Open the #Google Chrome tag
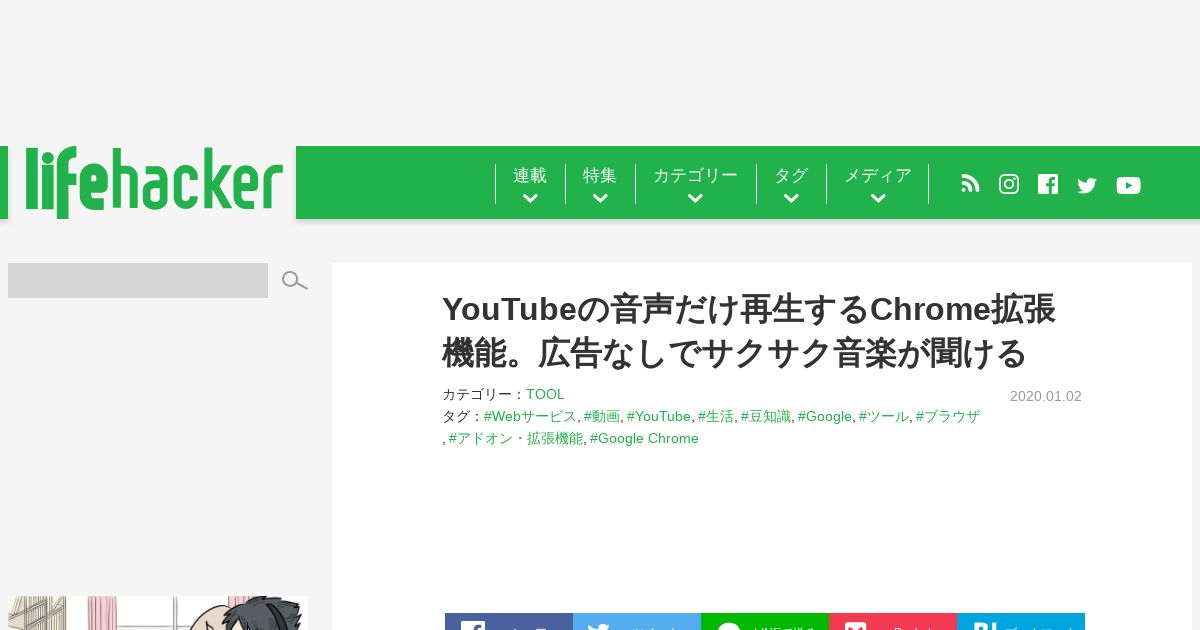This screenshot has height=630, width=1200. (644, 439)
